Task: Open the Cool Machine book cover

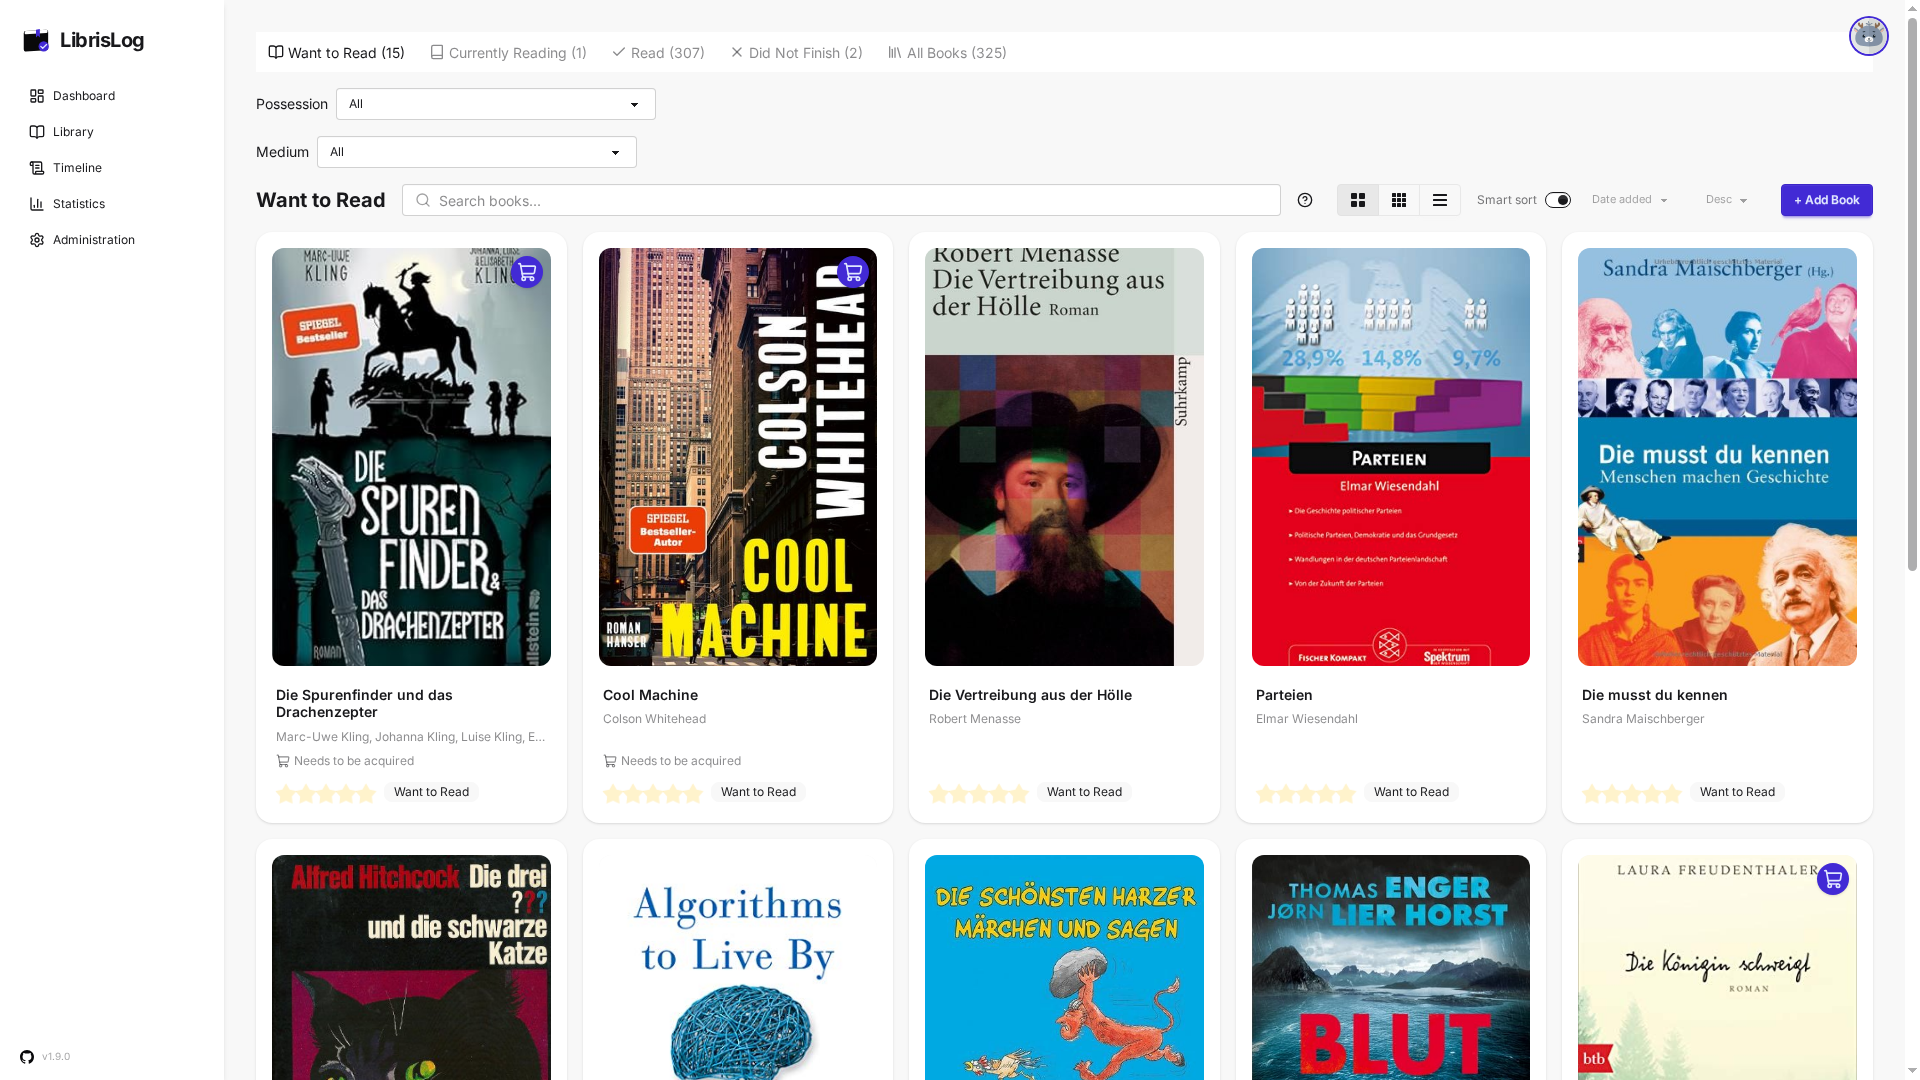Action: [x=738, y=457]
